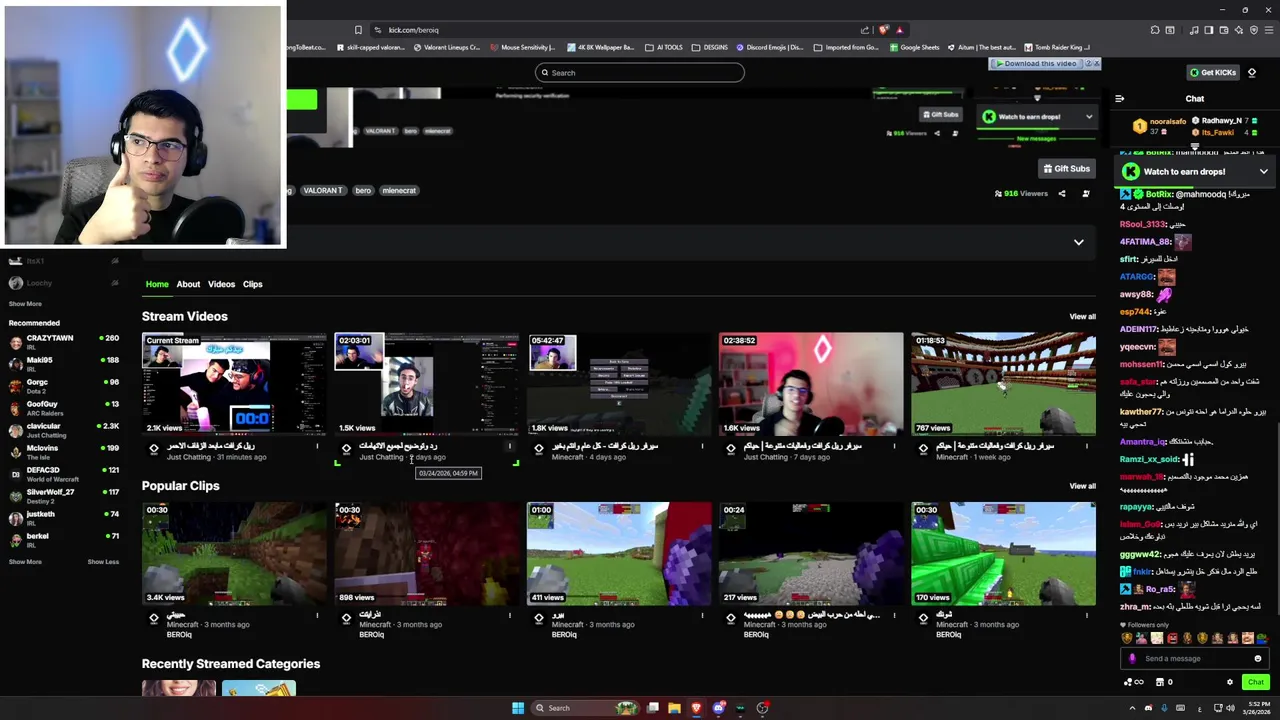1280x720 pixels.
Task: Open recommended channel SilverWolf_27
Action: (x=64, y=496)
